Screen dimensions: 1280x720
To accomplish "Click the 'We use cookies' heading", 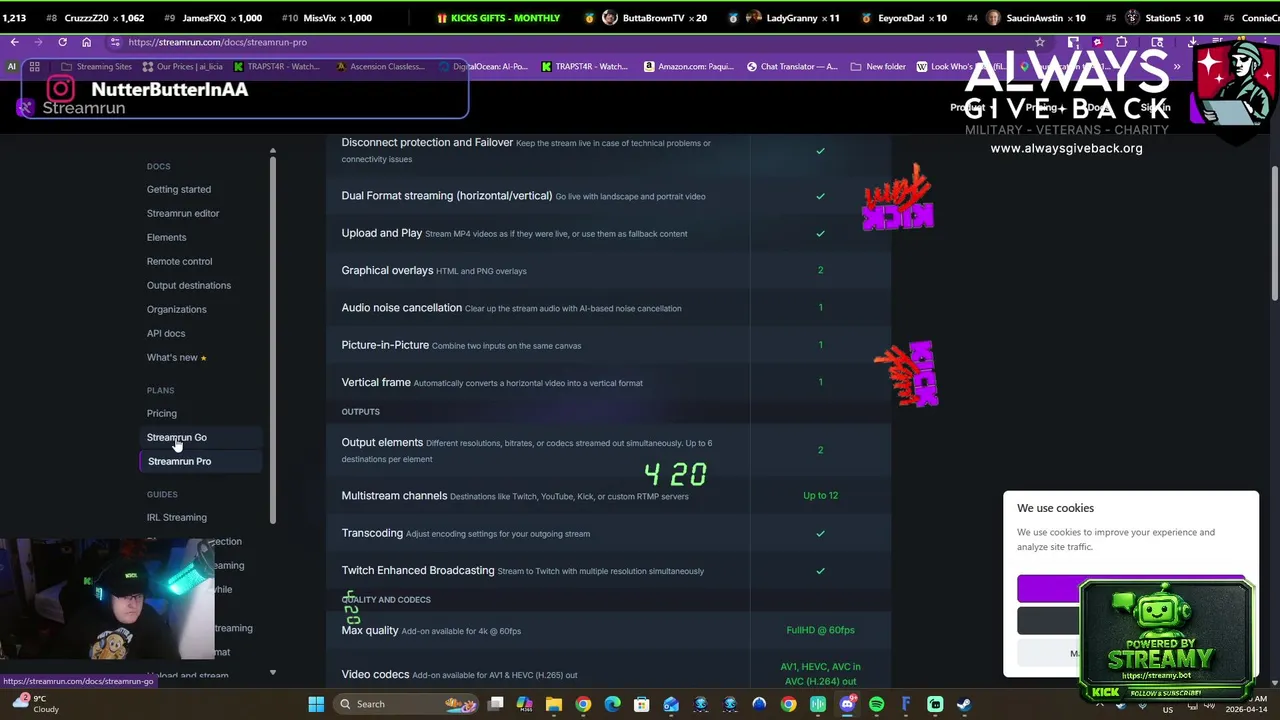I will click(1055, 508).
